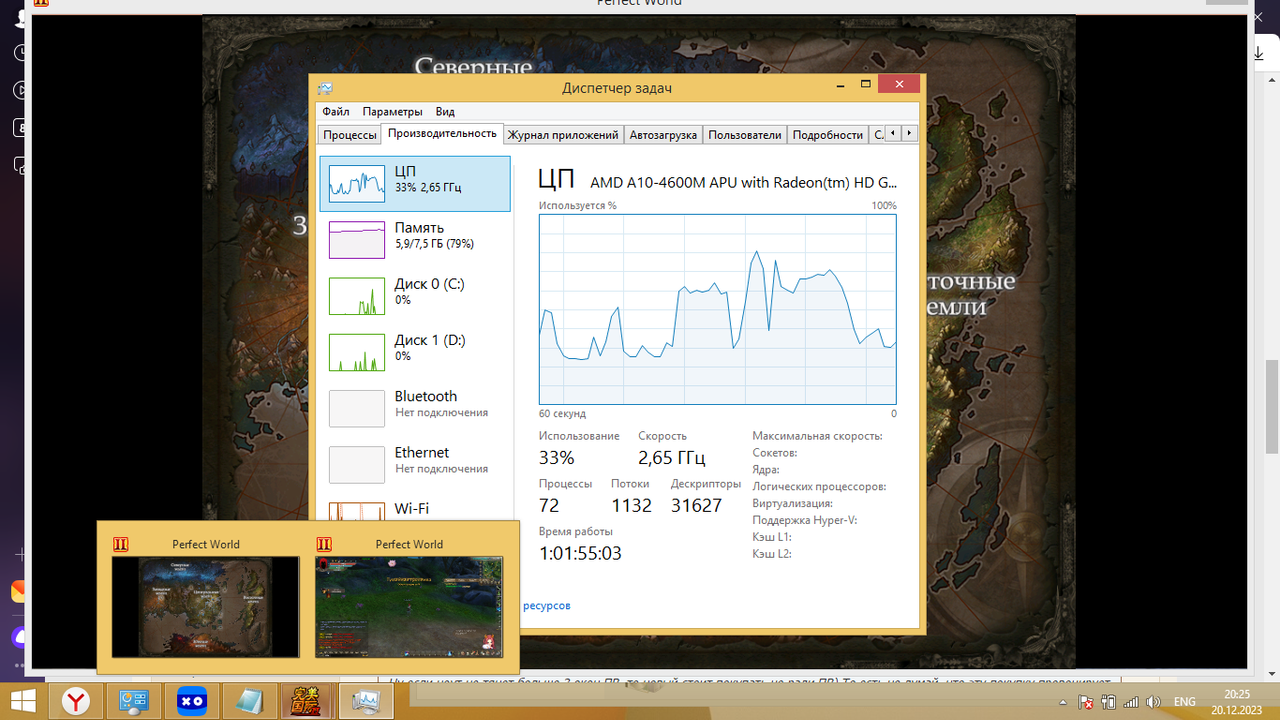The width and height of the screenshot is (1280, 720).
Task: Switch to the Процессы tab
Action: 350,135
